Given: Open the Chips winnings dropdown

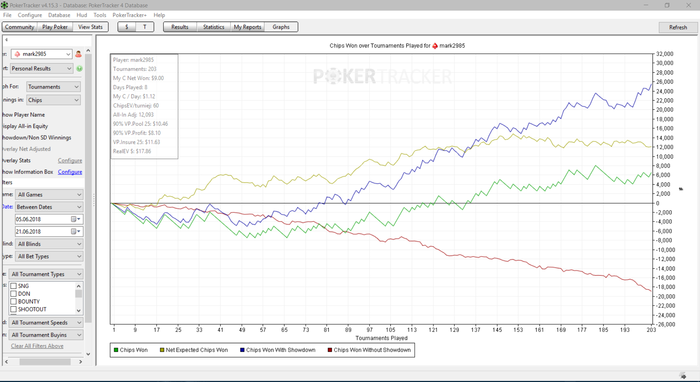Looking at the screenshot, I should click(x=53, y=100).
